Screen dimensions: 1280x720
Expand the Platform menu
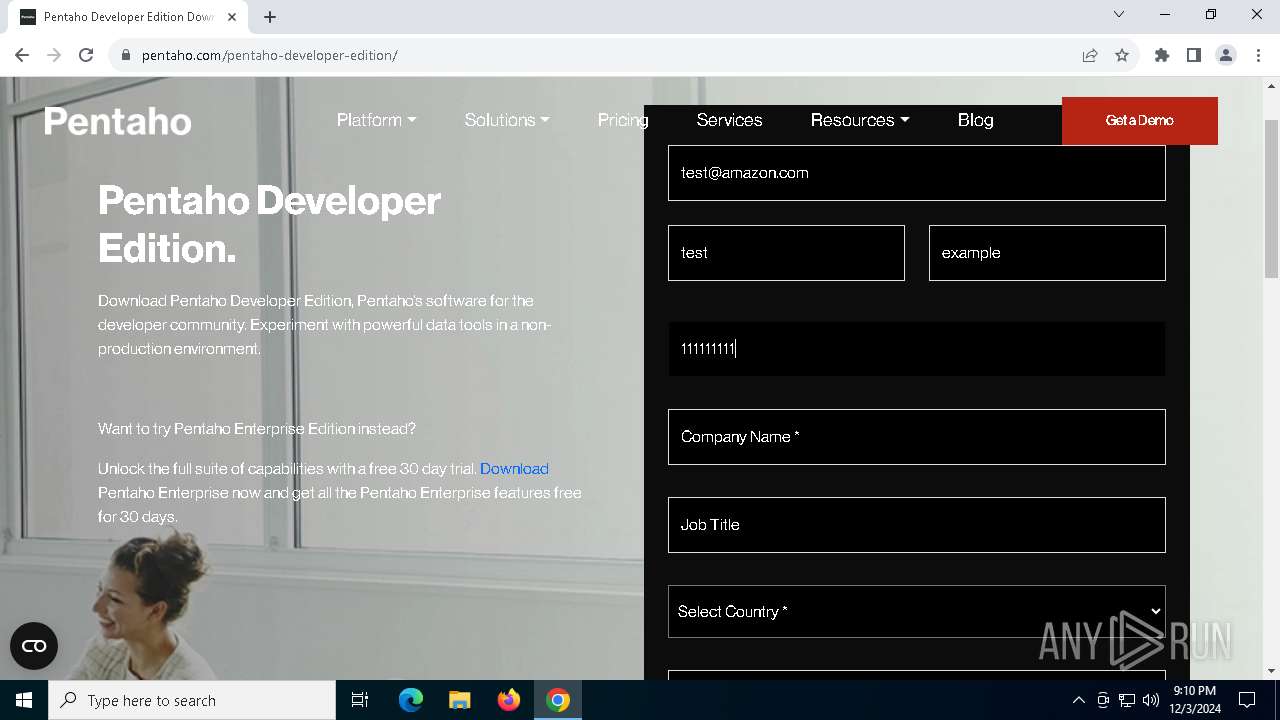[376, 120]
